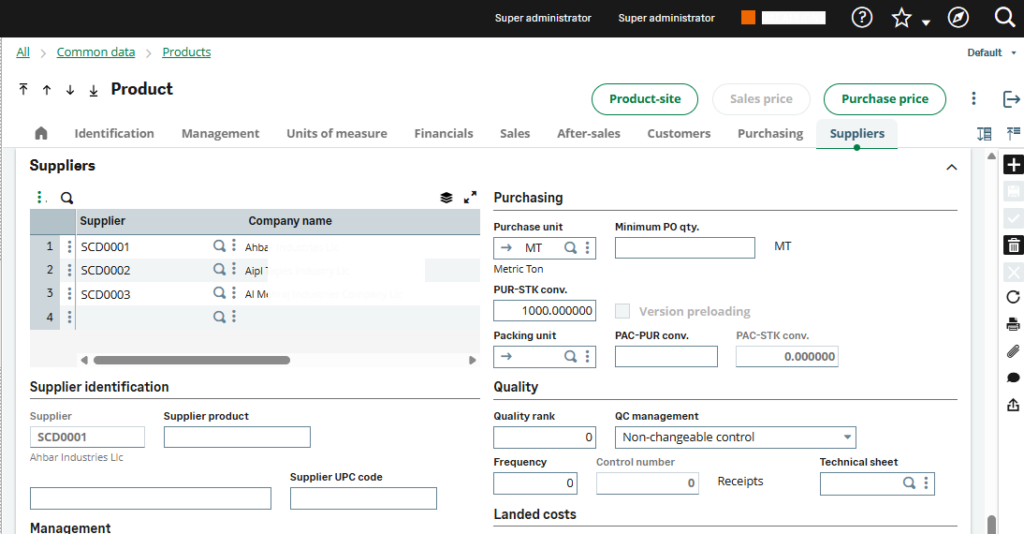Toggle the Version preloading checkbox

pyautogui.click(x=623, y=311)
